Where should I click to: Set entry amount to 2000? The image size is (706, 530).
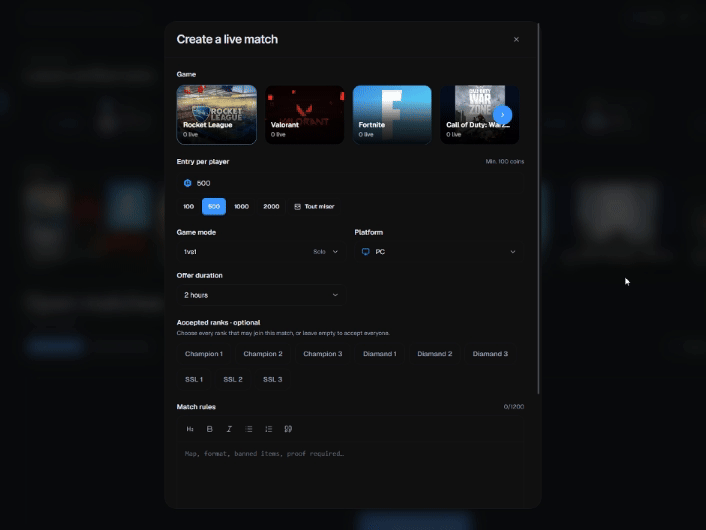point(271,207)
